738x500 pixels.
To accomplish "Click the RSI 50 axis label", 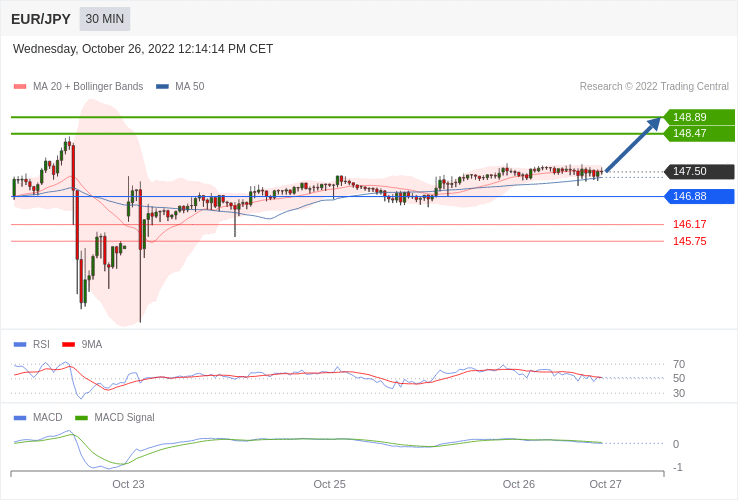I will click(679, 378).
